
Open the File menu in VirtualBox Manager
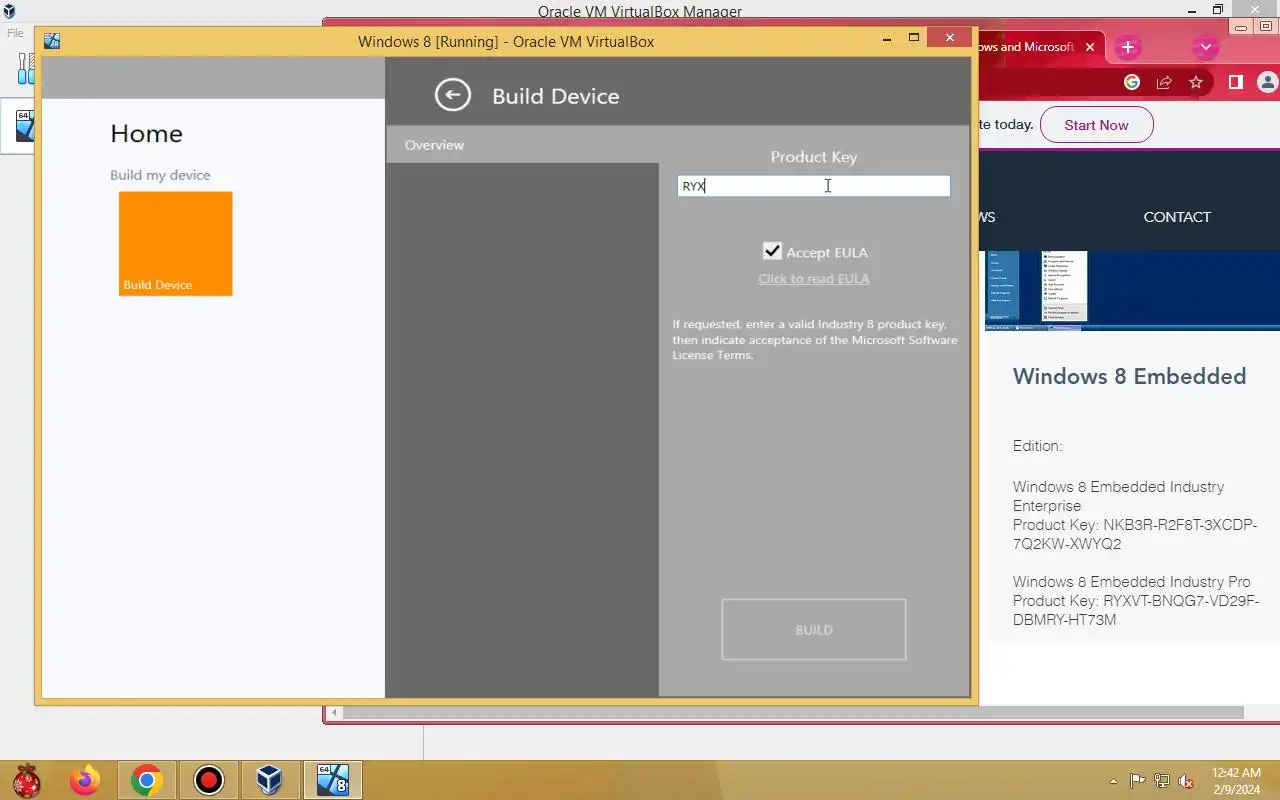pos(15,33)
